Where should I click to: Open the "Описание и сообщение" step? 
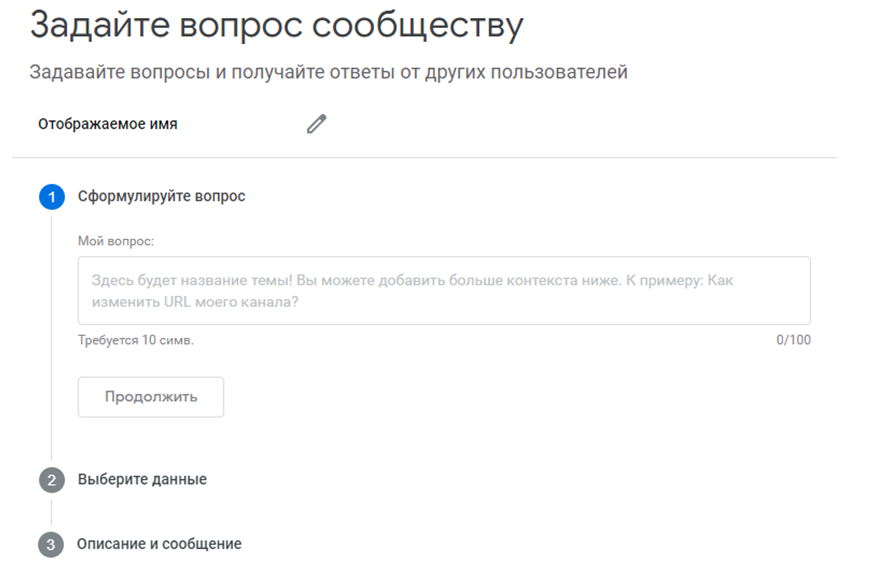click(159, 544)
